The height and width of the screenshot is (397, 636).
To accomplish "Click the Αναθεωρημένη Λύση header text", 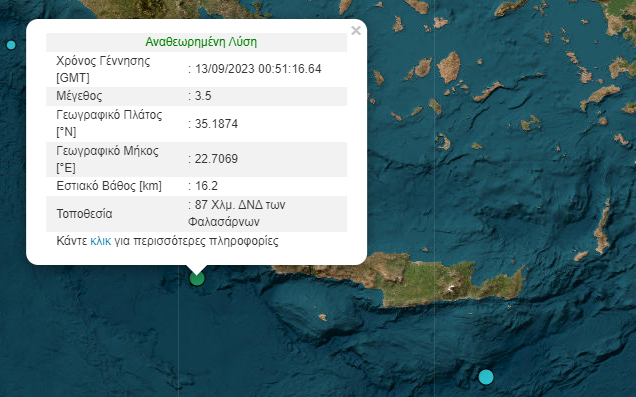I will (201, 42).
